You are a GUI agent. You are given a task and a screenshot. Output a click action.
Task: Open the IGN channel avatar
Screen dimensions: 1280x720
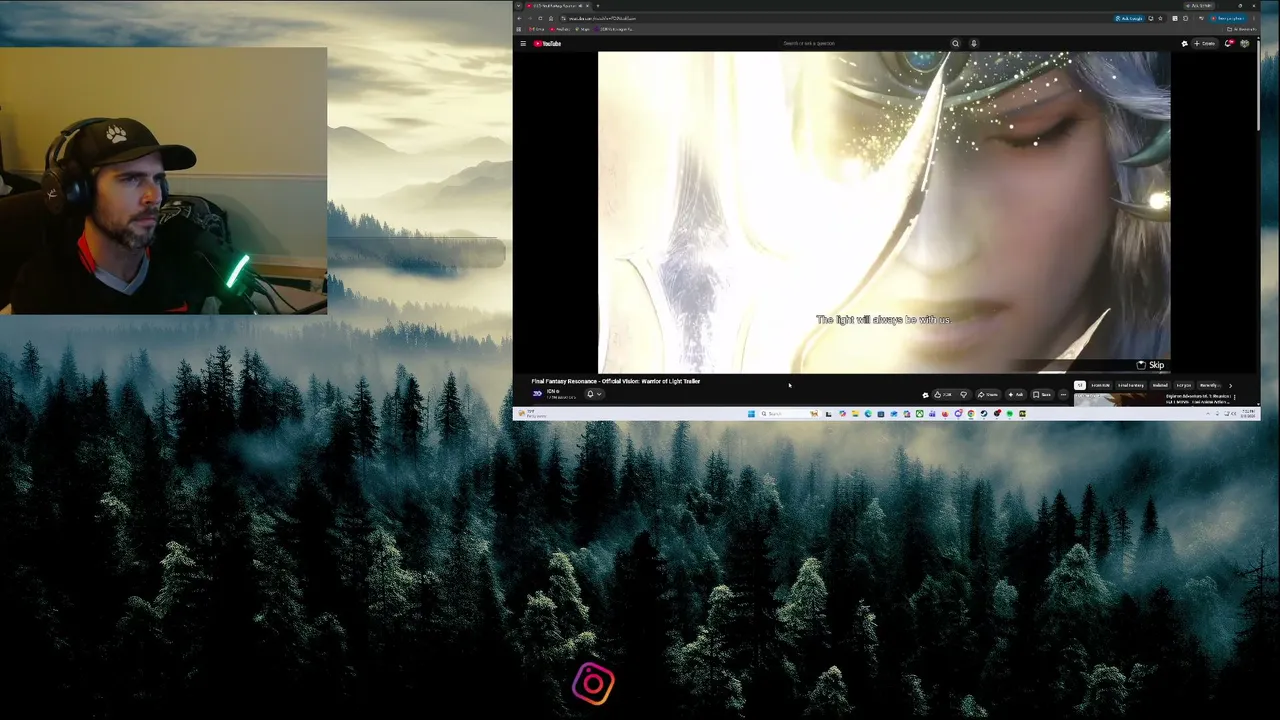[537, 394]
